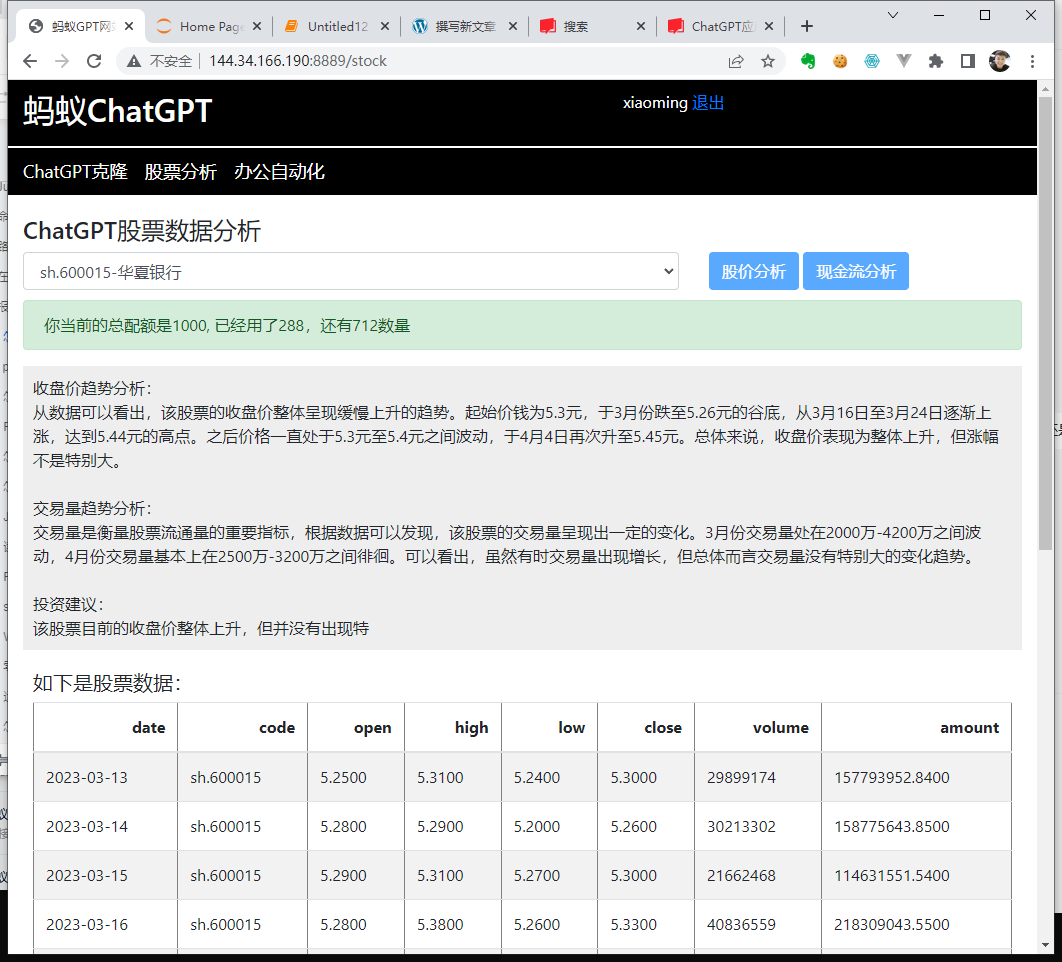The height and width of the screenshot is (962, 1062).
Task: Click the scrollbar down arrow
Action: click(1046, 944)
